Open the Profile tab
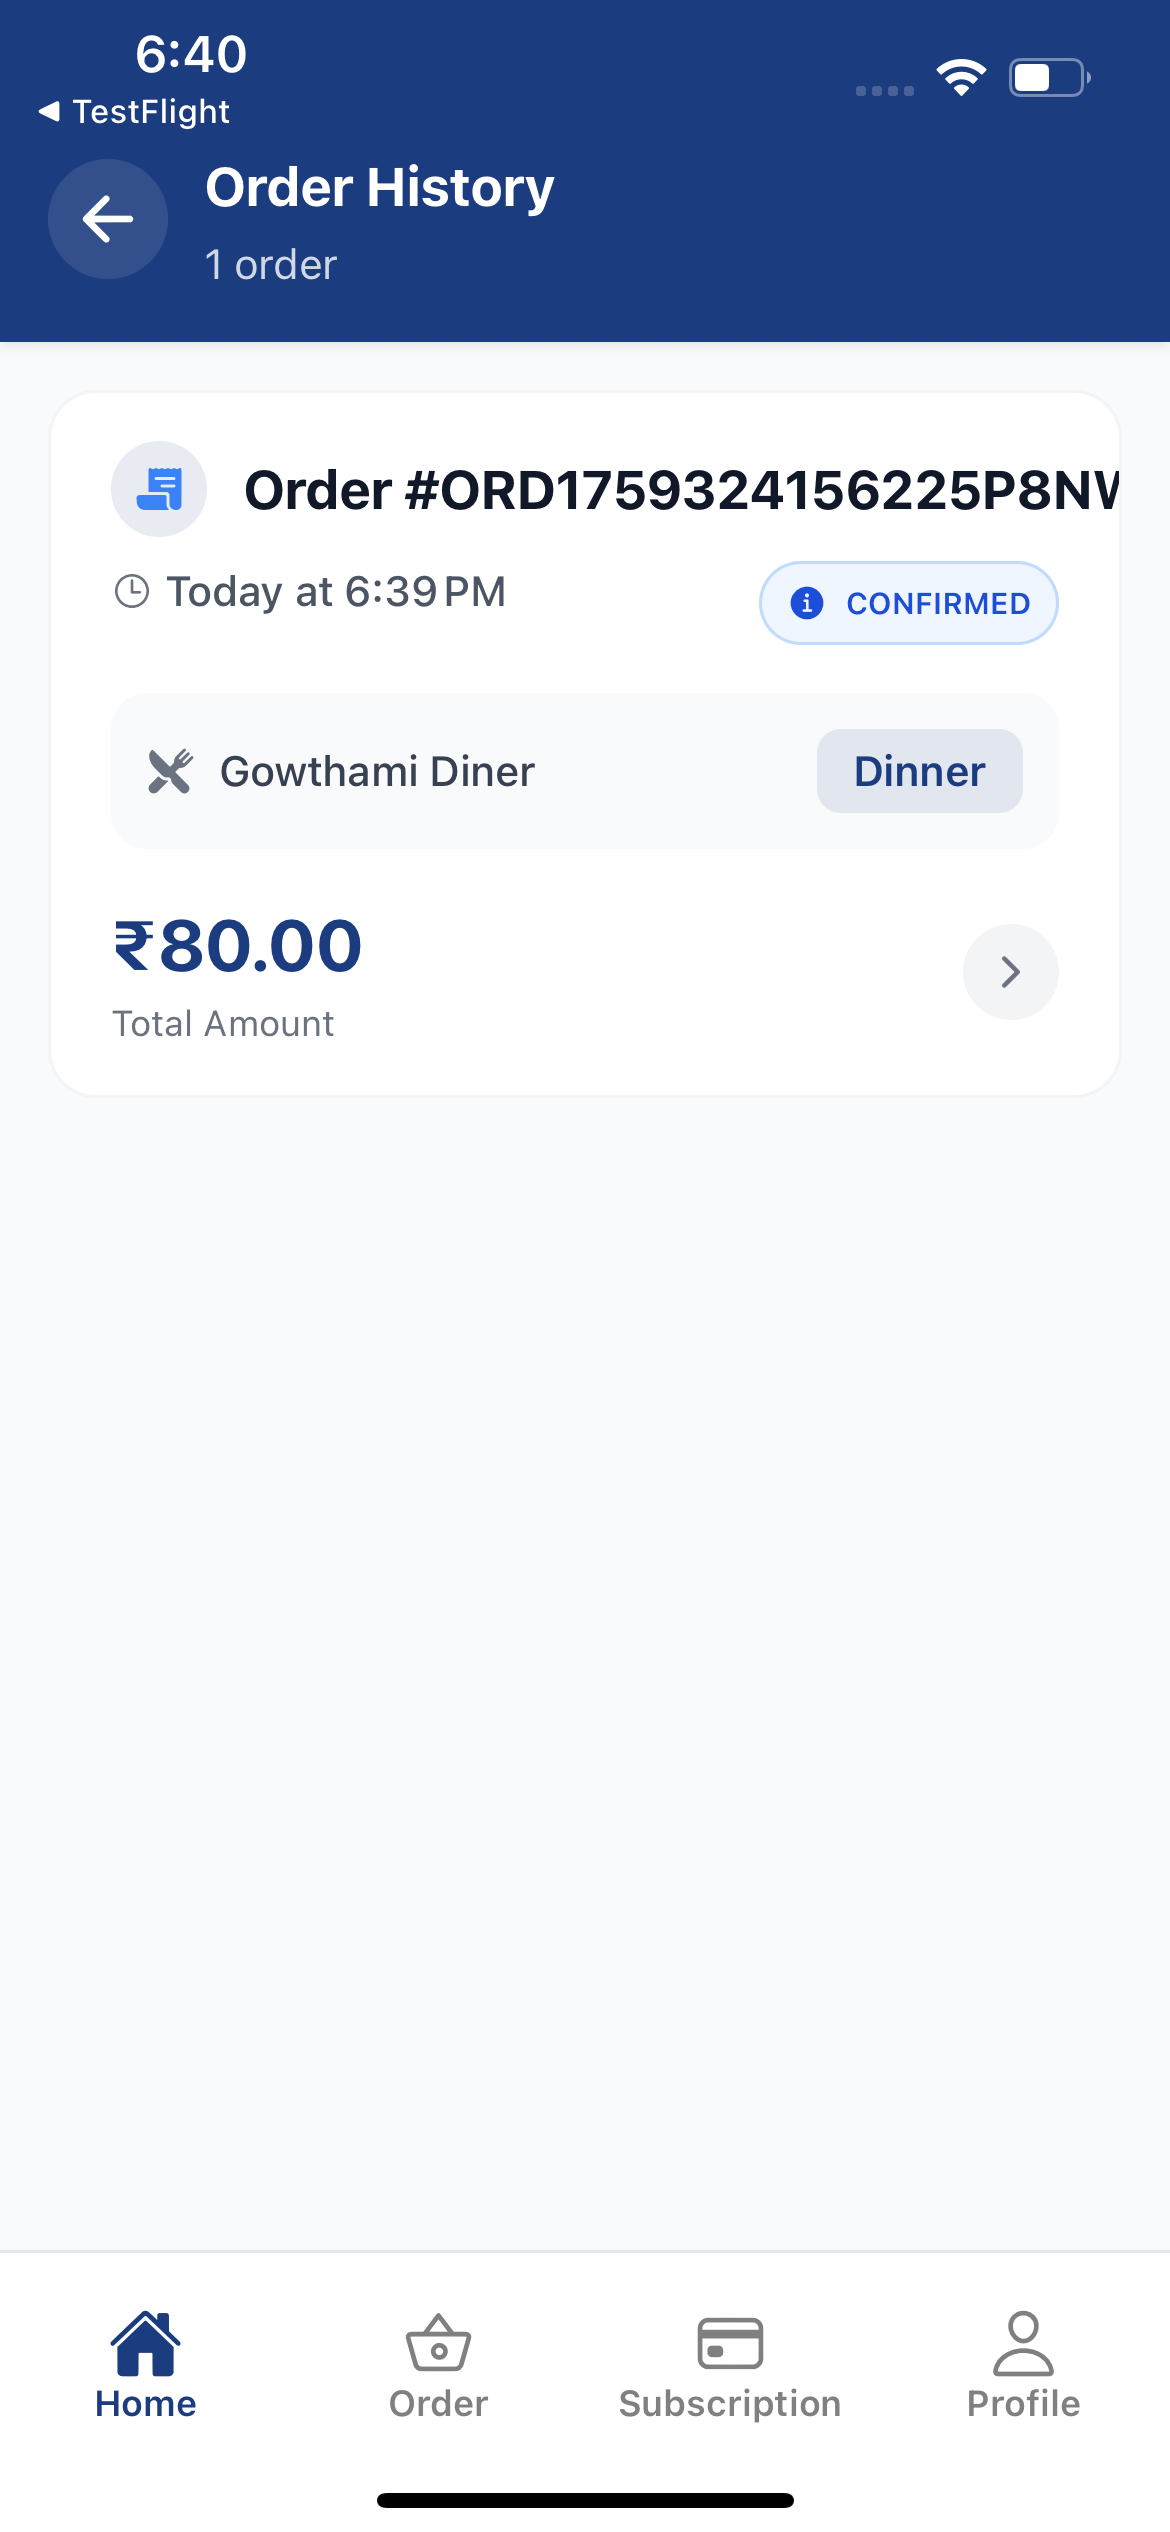The height and width of the screenshot is (2532, 1170). coord(1023,2366)
